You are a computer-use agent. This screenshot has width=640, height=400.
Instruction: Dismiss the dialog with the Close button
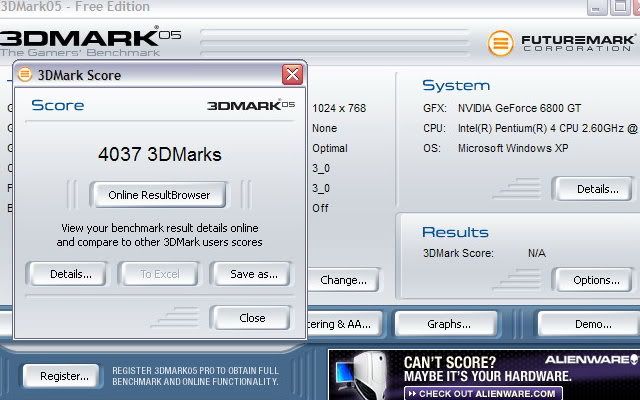251,318
